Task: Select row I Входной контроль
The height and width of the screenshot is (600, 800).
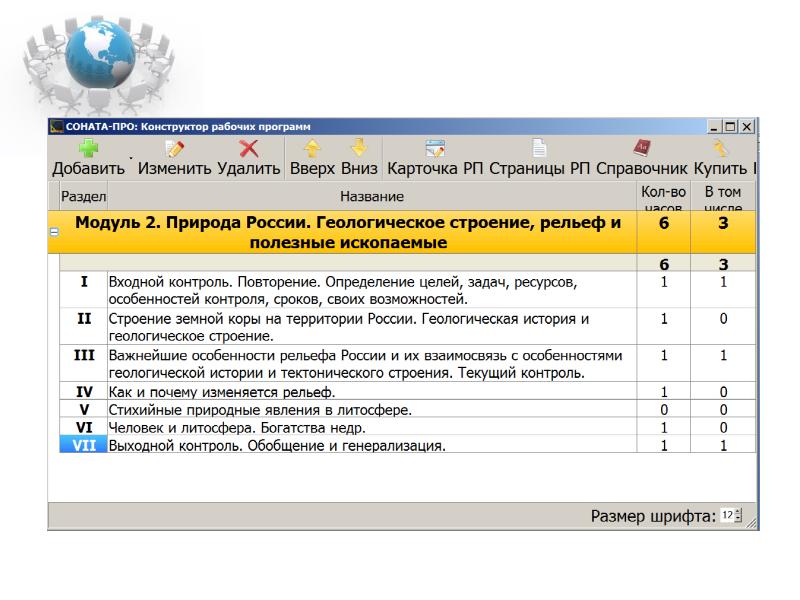Action: (x=370, y=290)
